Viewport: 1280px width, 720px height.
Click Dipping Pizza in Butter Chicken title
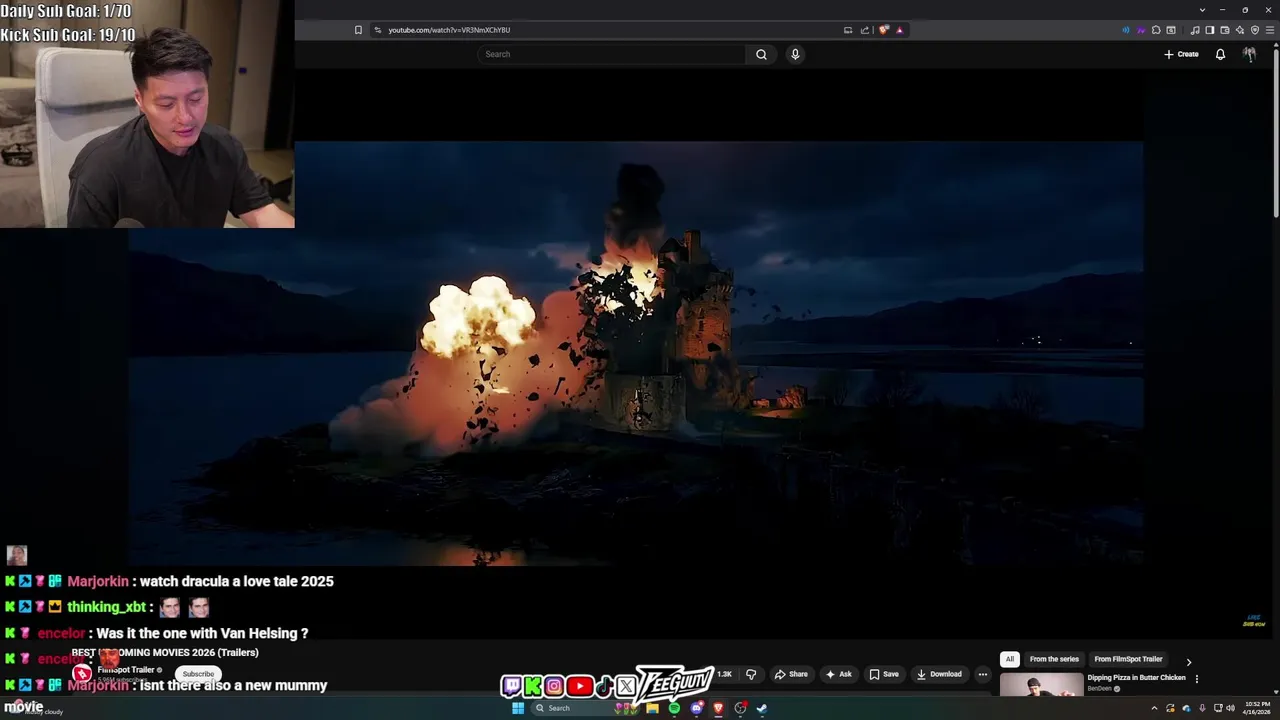click(x=1137, y=677)
